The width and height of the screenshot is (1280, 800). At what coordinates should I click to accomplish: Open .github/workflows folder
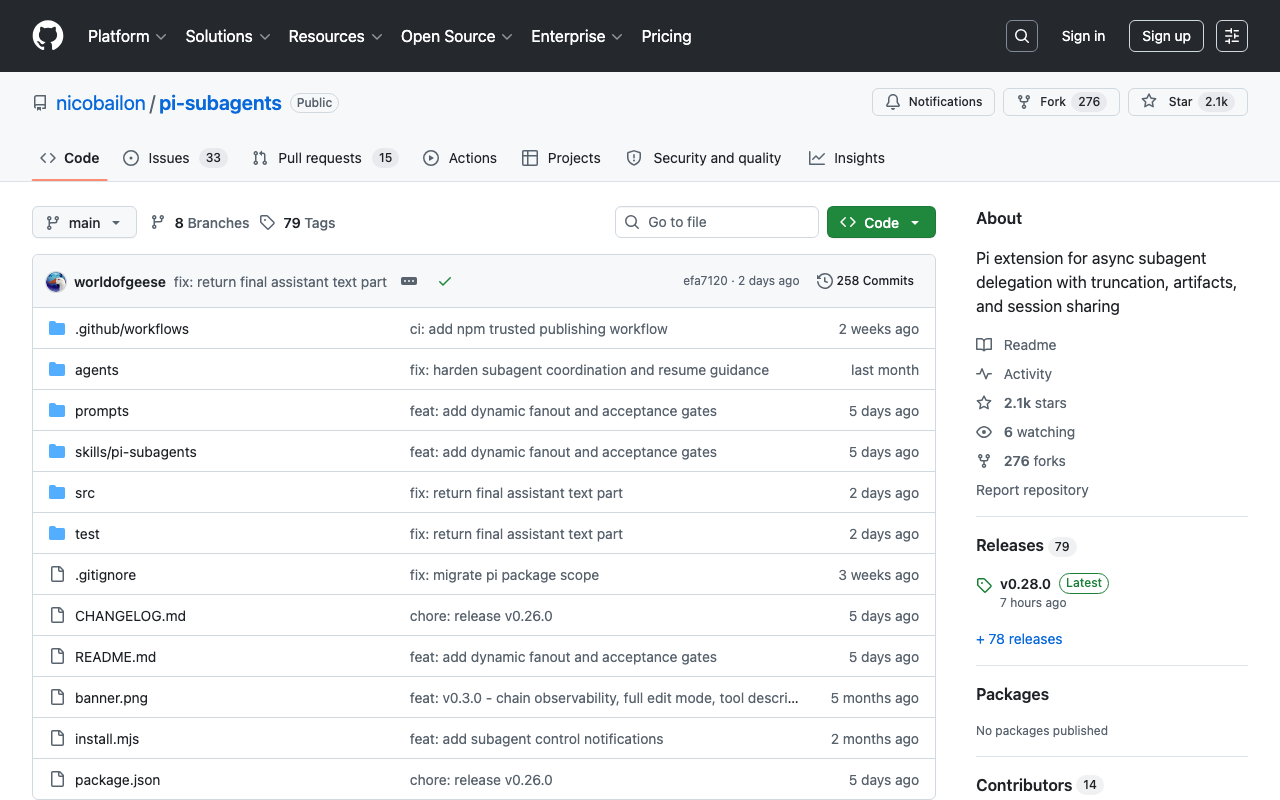pos(132,329)
